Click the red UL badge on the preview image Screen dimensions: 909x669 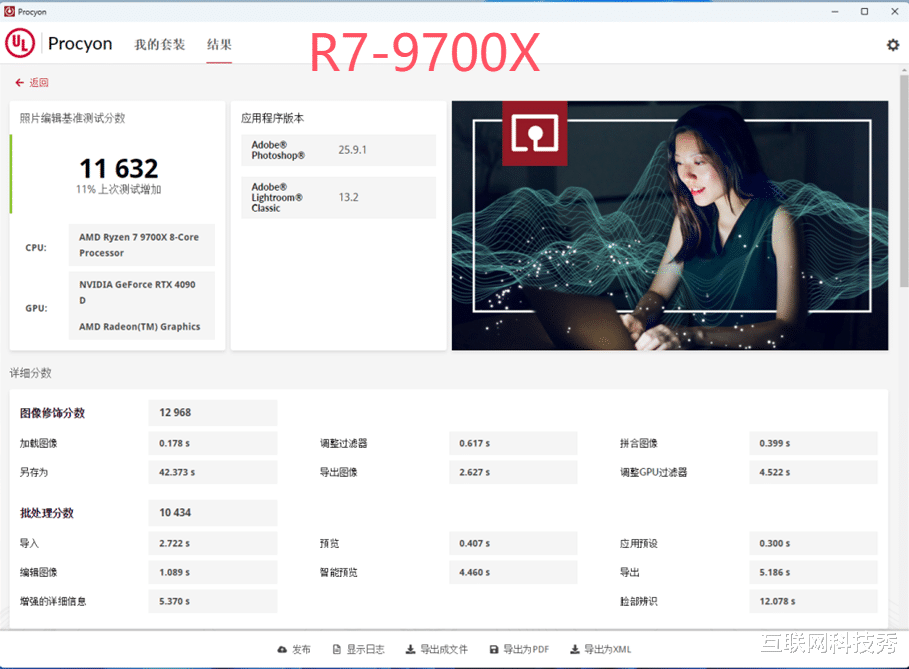click(535, 134)
